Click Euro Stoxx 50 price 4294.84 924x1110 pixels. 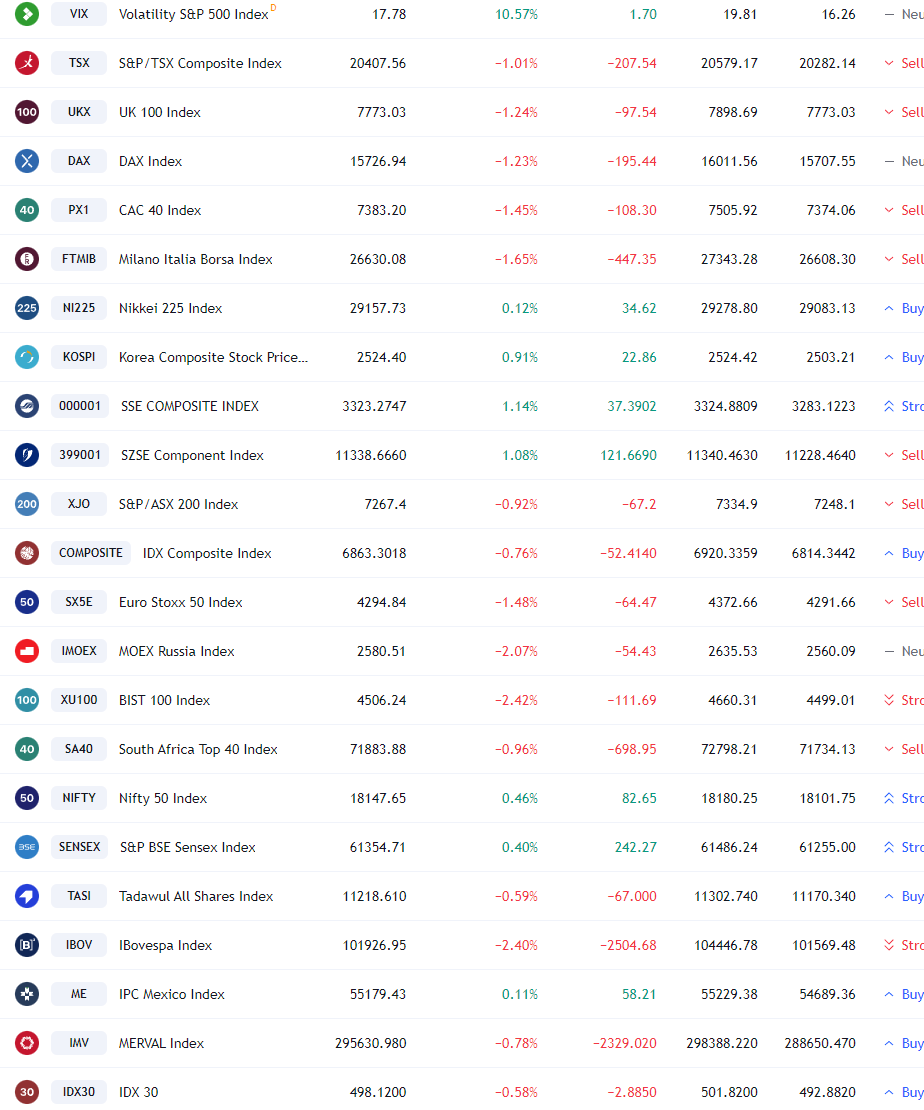(381, 602)
